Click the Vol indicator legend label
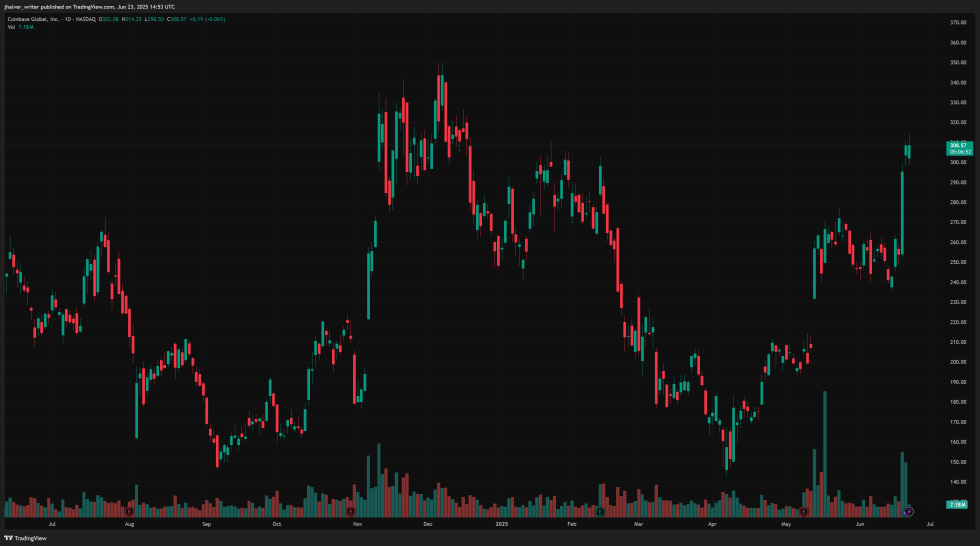This screenshot has width=980, height=546. tap(12, 27)
